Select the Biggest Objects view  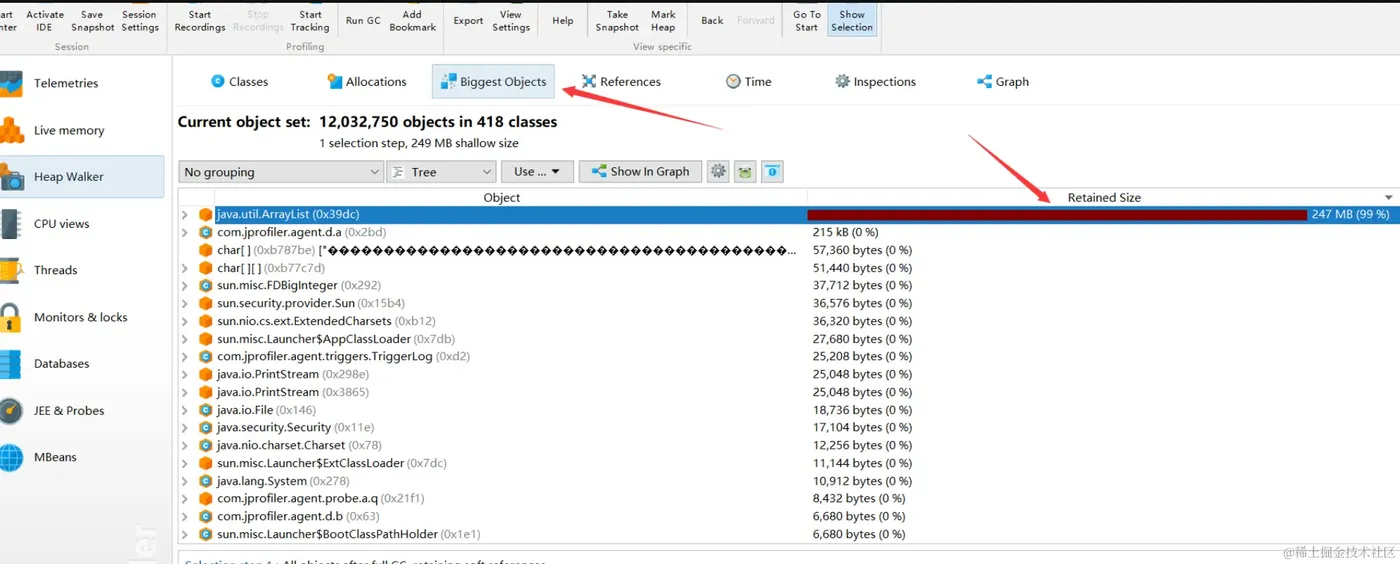pyautogui.click(x=494, y=82)
